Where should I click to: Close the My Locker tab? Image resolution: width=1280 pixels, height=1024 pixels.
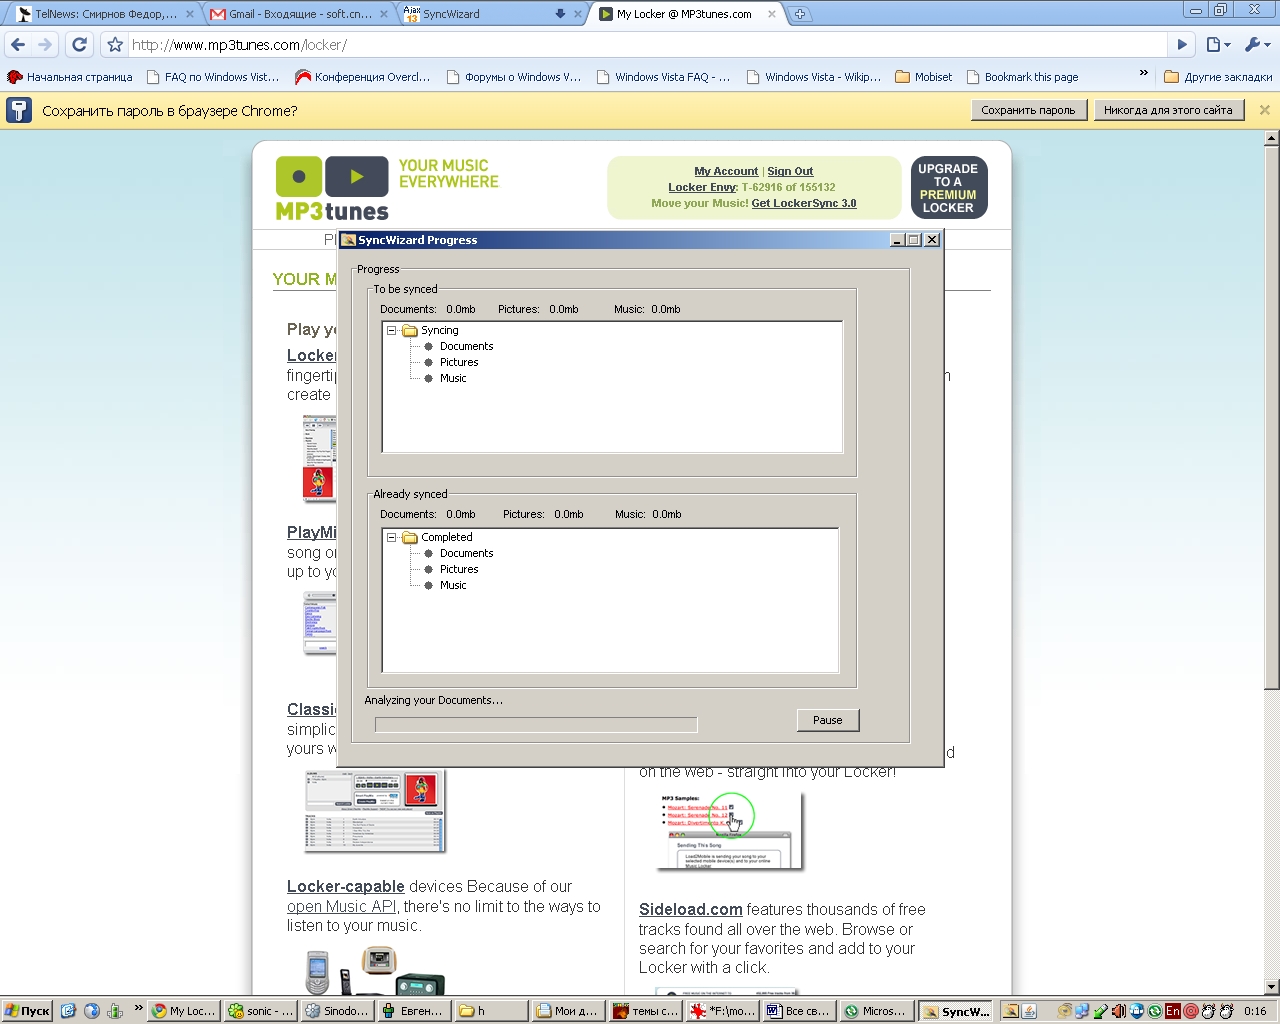coord(771,14)
